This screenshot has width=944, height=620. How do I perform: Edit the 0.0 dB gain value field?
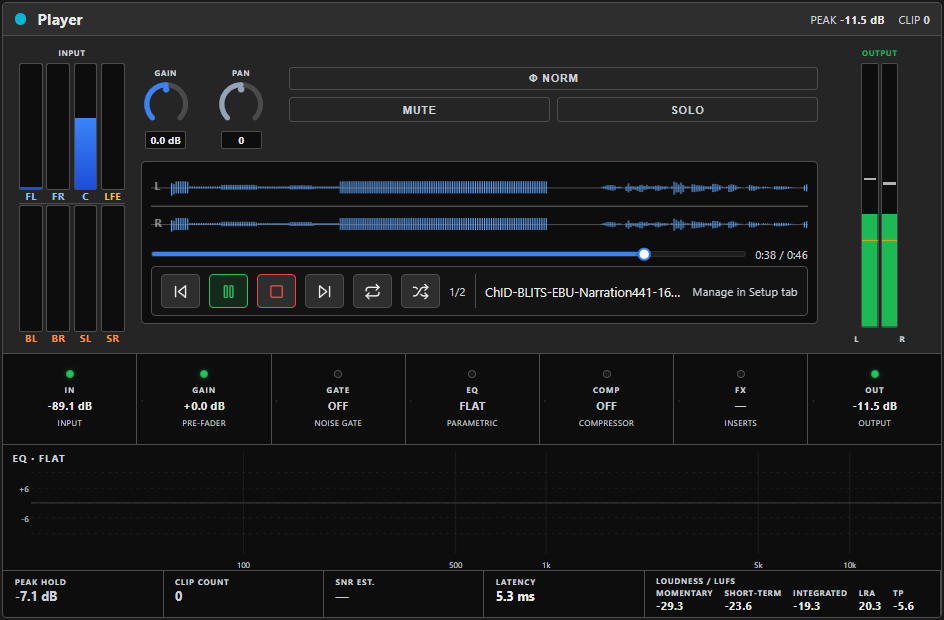(166, 140)
